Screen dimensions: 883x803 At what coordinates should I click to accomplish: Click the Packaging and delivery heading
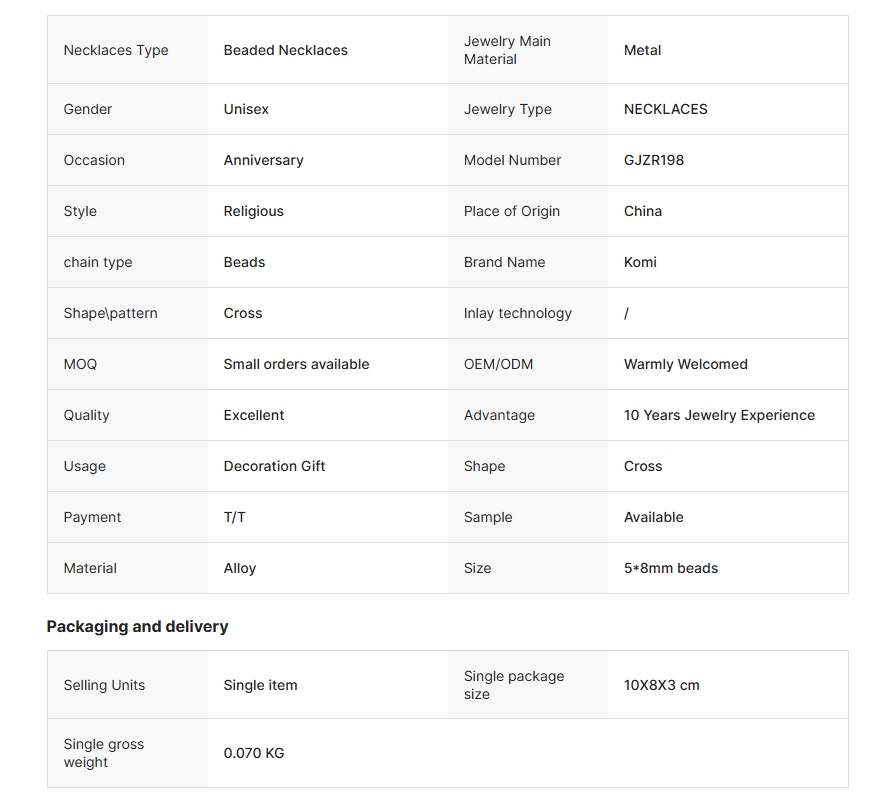pos(137,626)
